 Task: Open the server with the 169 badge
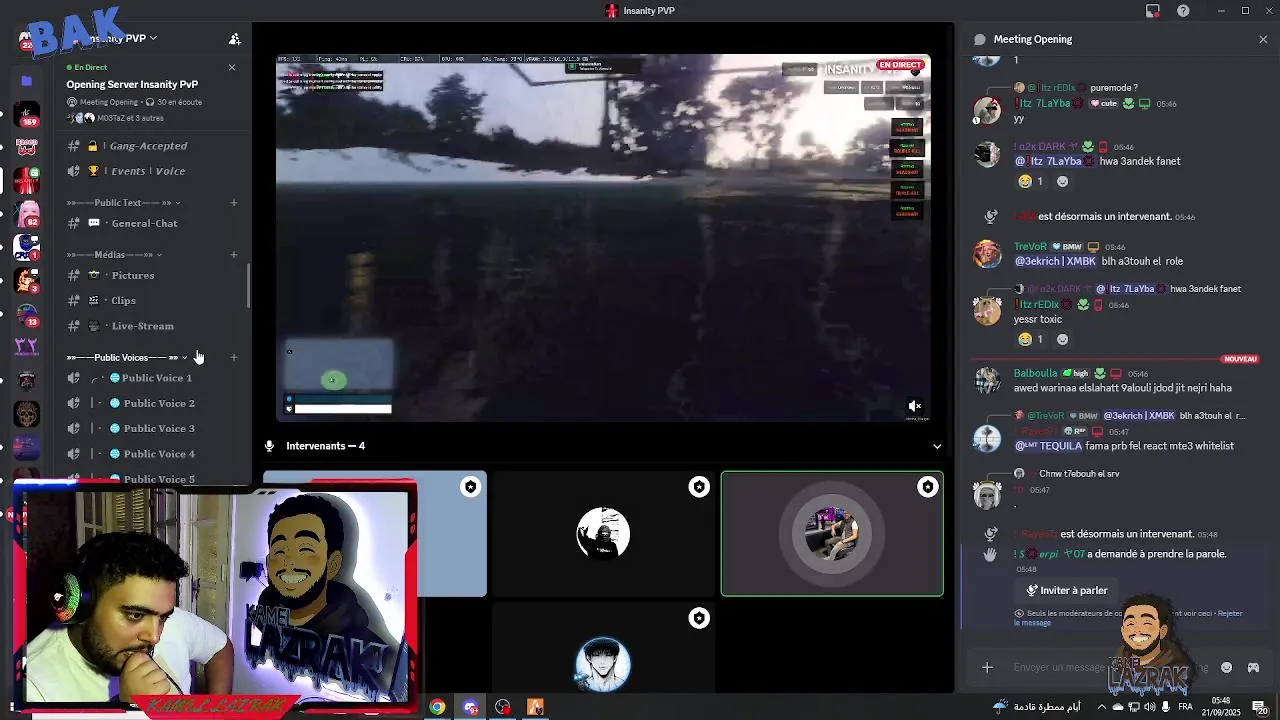pyautogui.click(x=27, y=114)
